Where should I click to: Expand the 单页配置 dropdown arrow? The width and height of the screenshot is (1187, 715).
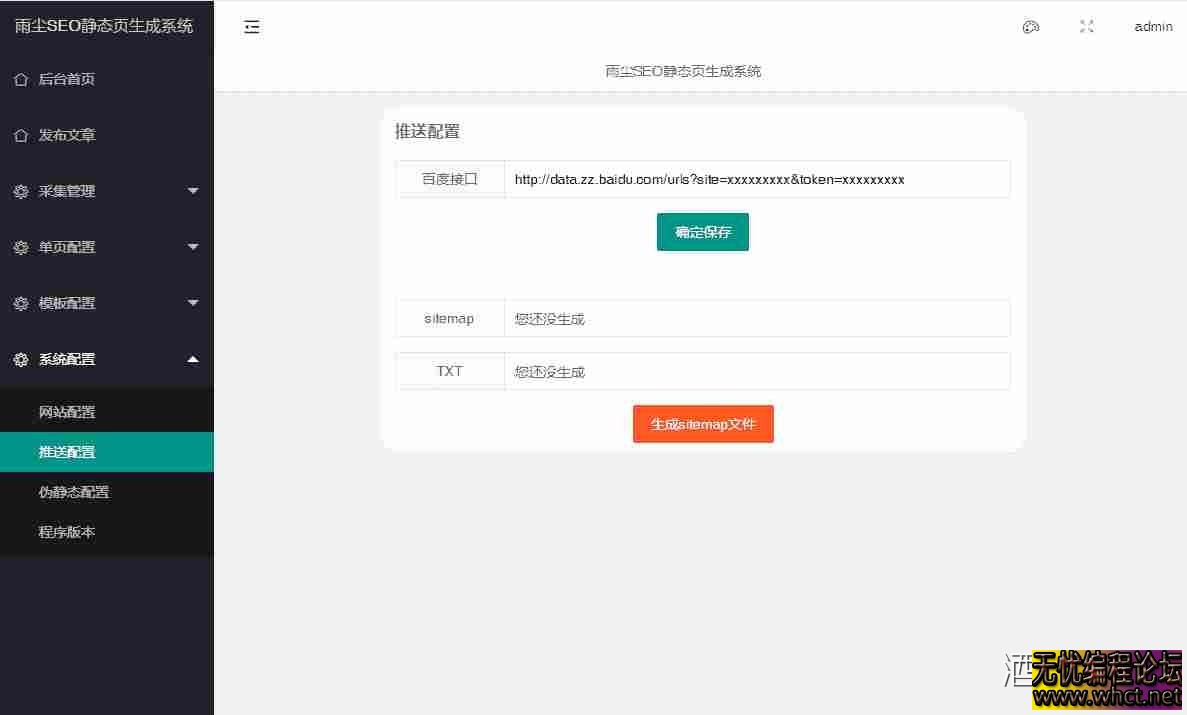click(192, 247)
